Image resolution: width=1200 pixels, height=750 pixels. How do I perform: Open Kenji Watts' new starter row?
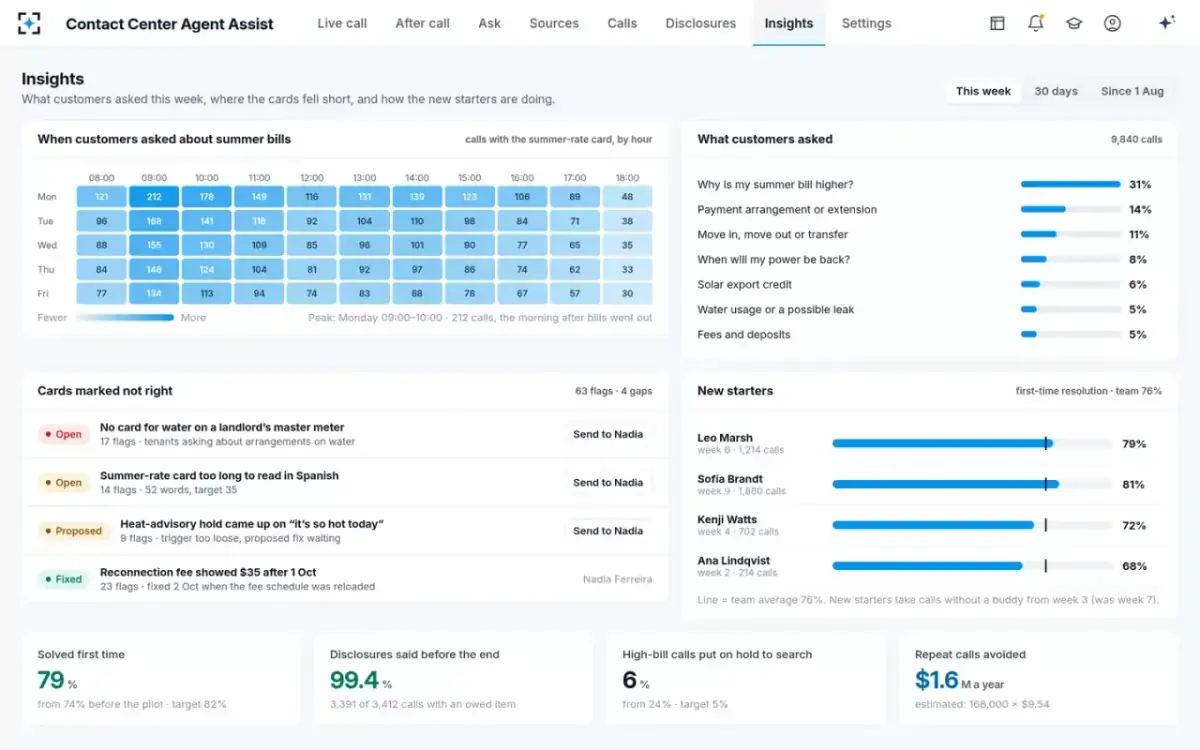(929, 525)
